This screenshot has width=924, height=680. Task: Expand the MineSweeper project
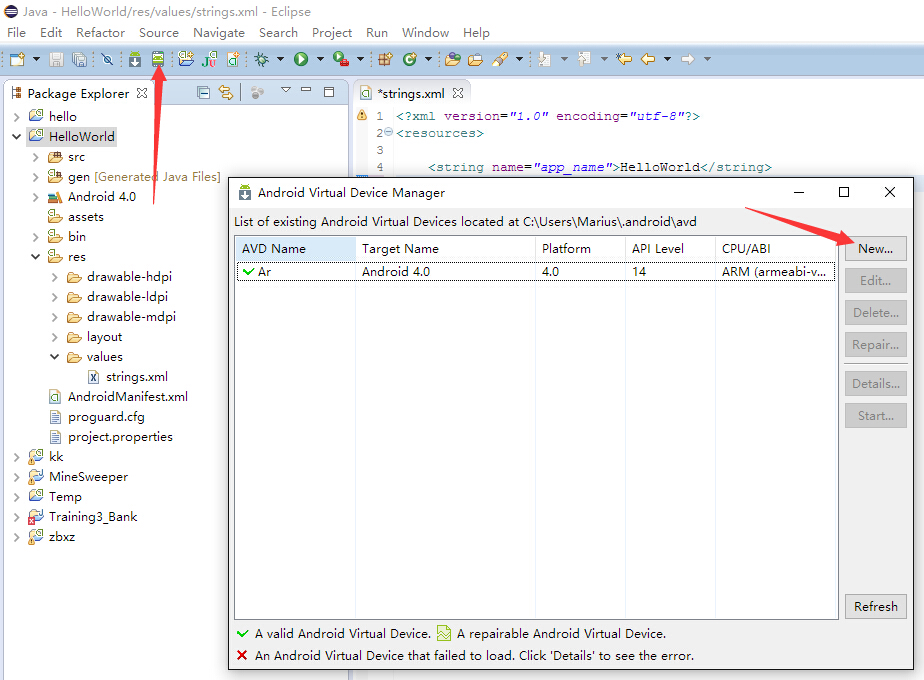(x=17, y=477)
